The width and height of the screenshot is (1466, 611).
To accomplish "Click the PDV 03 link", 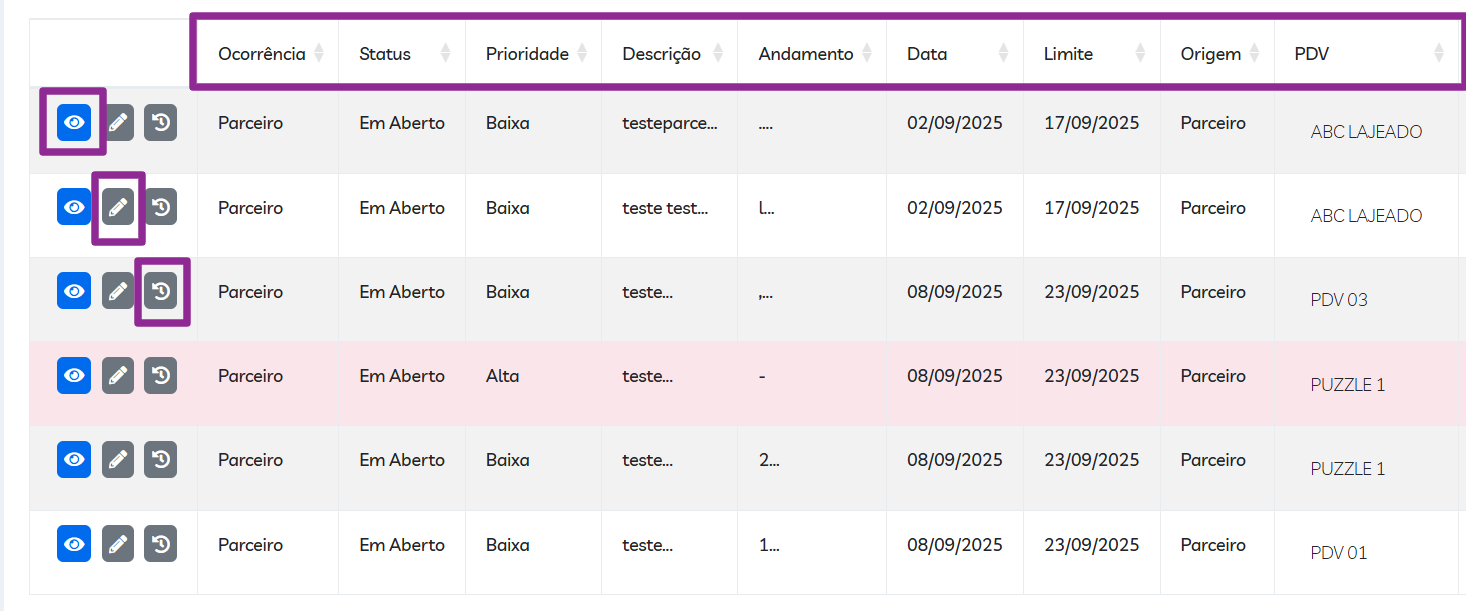I will pyautogui.click(x=1338, y=300).
